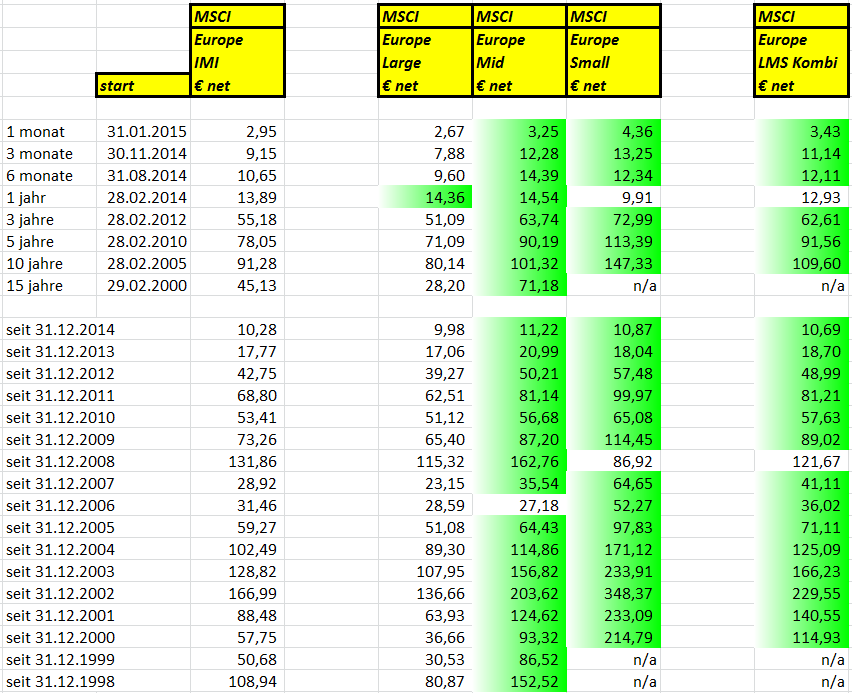Click the Small value 9,91

(x=637, y=197)
